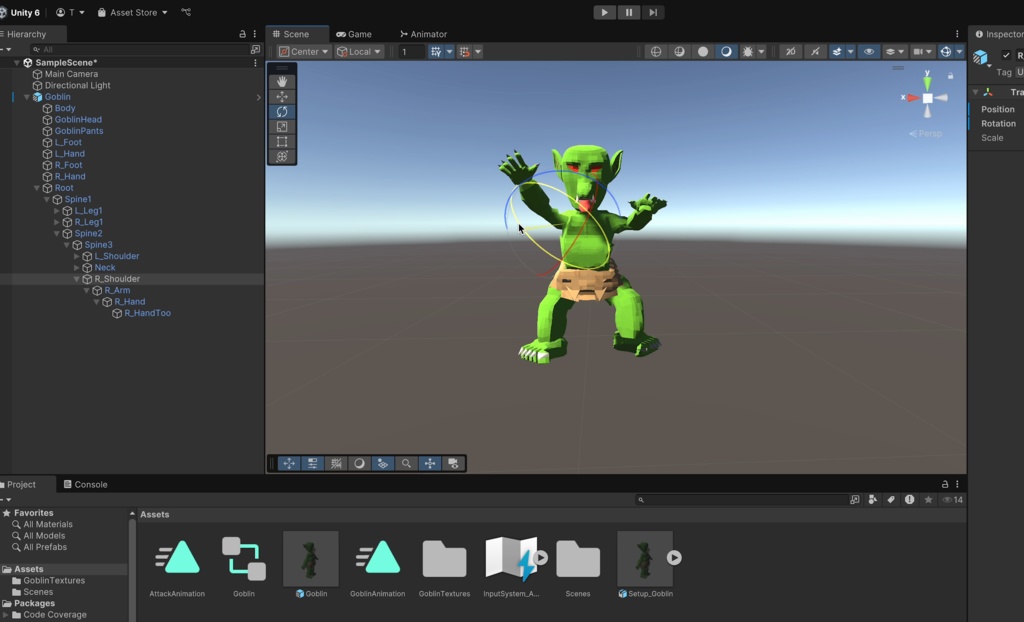Click the camera icon in the bottom overlay toolbar

pos(454,463)
